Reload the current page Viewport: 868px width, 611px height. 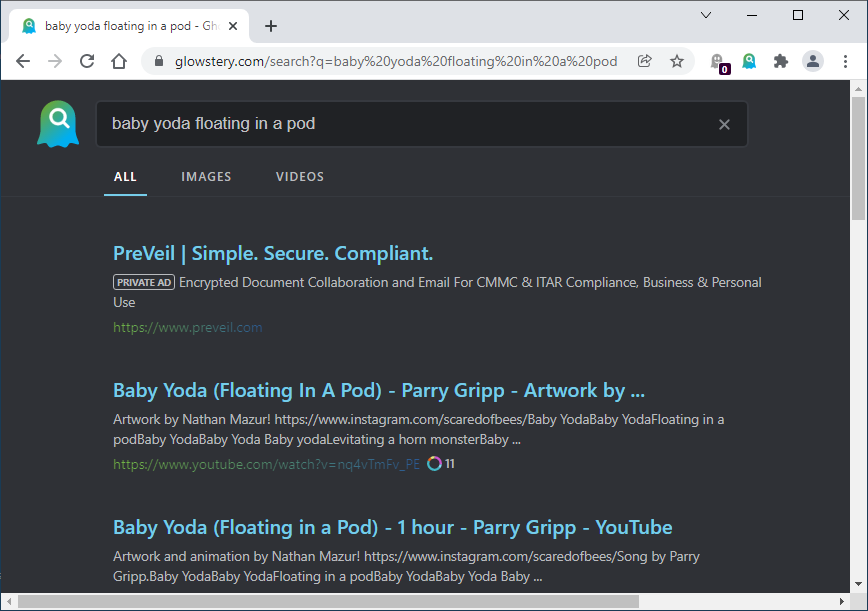coord(87,61)
